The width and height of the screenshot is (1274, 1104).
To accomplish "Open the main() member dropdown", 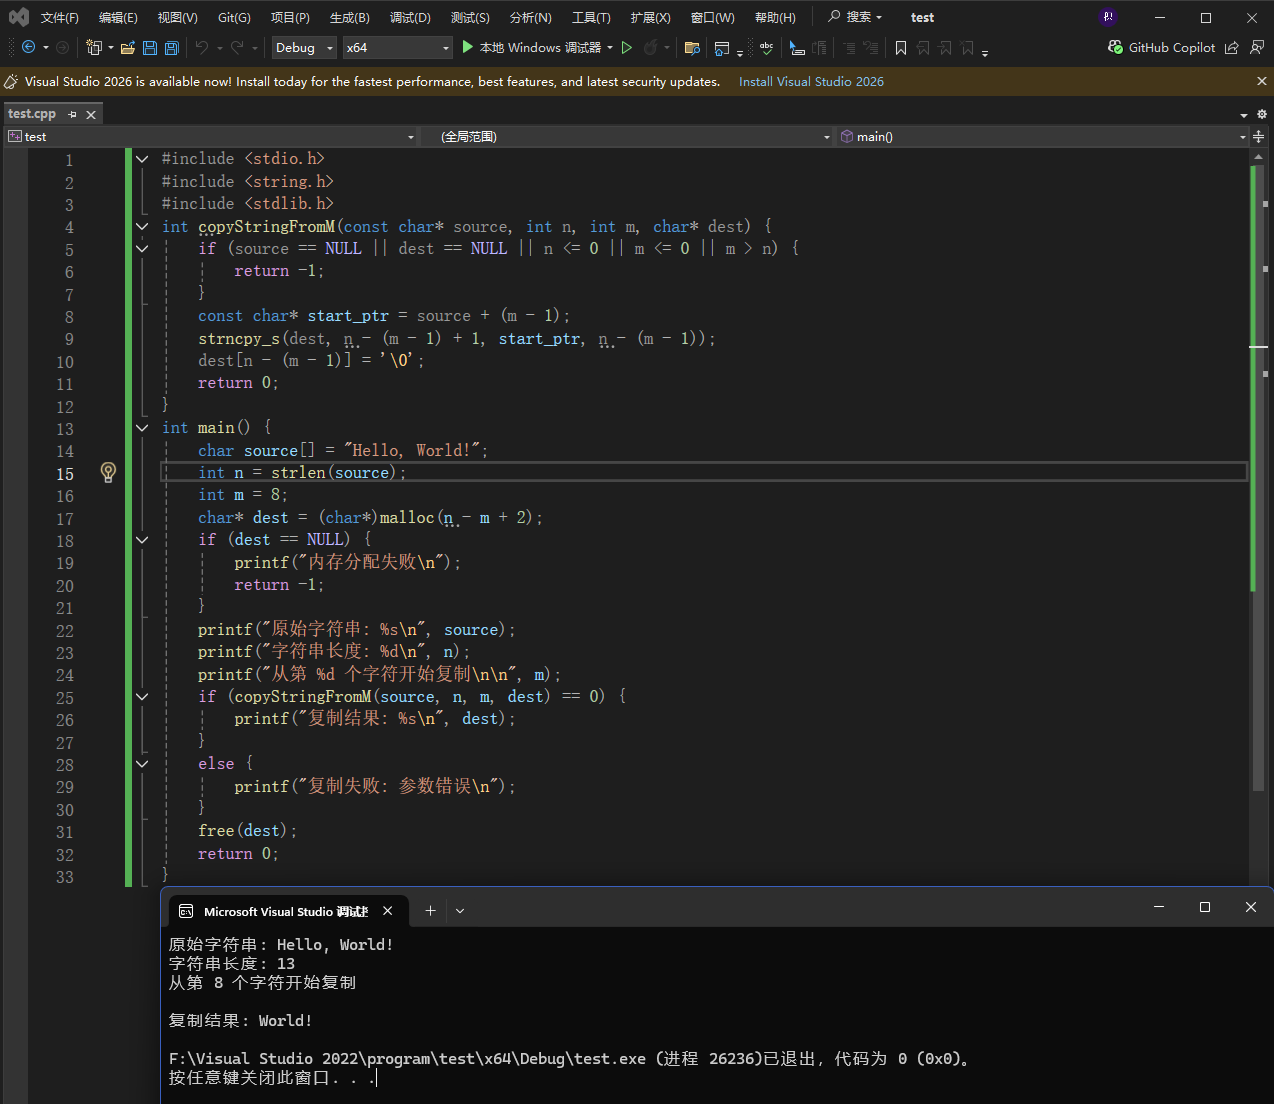I will point(1043,136).
